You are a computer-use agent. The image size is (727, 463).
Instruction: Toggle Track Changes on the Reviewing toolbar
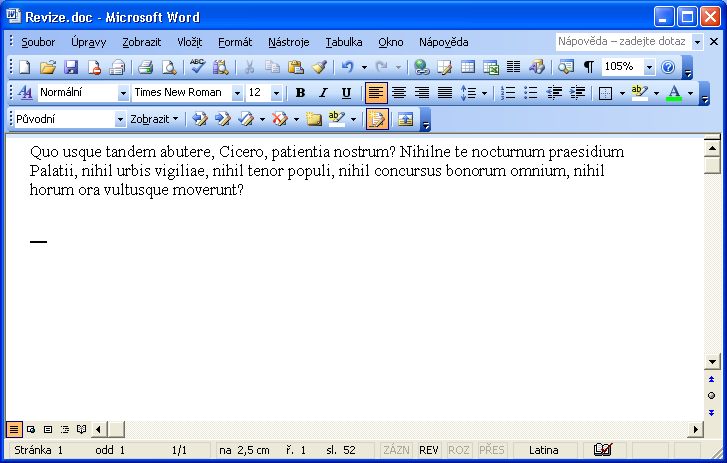[x=377, y=119]
